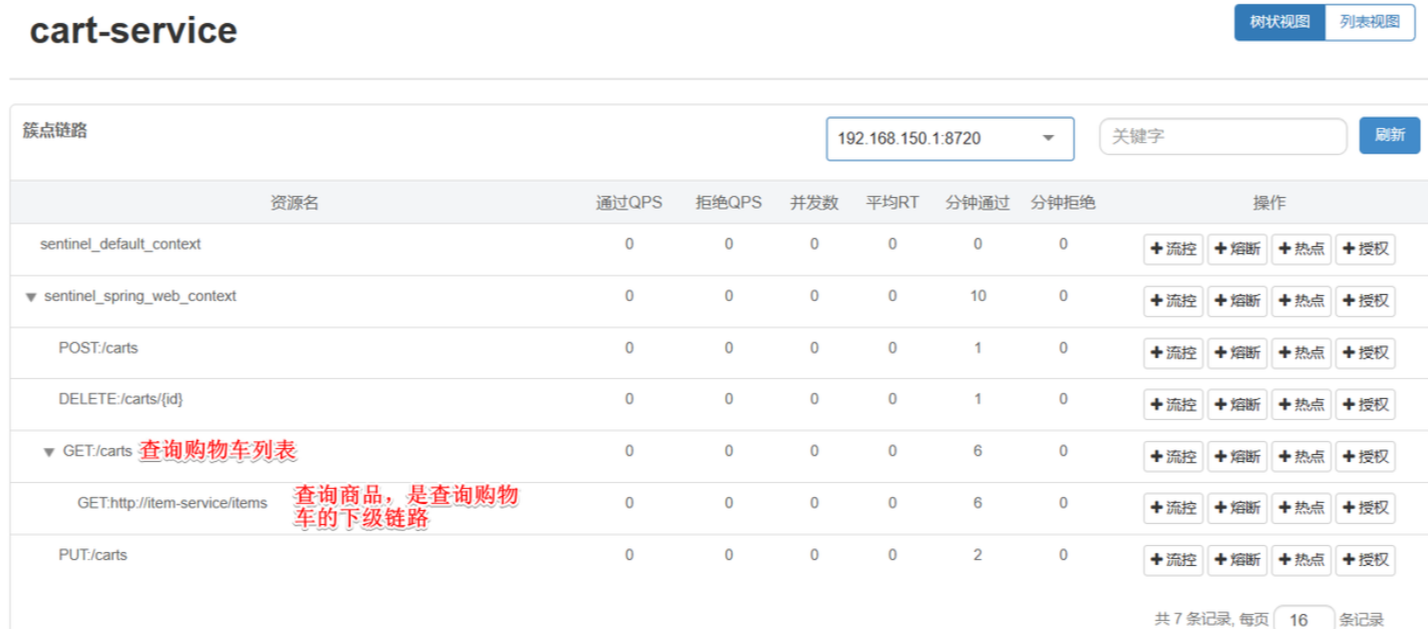Collapse the sentinel_spring_web_context node
The height and width of the screenshot is (629, 1428).
[31, 297]
